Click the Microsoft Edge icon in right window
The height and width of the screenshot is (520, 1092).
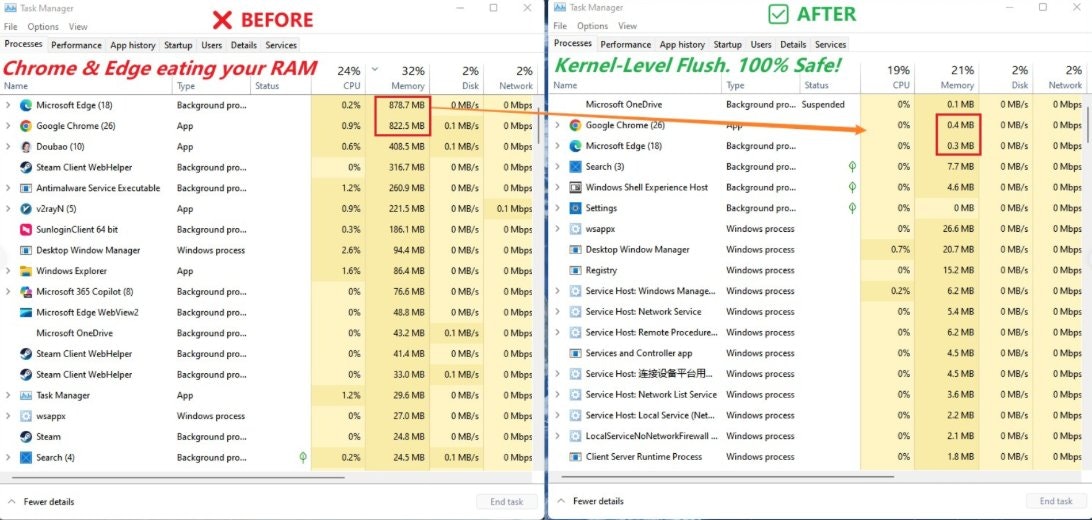click(575, 146)
